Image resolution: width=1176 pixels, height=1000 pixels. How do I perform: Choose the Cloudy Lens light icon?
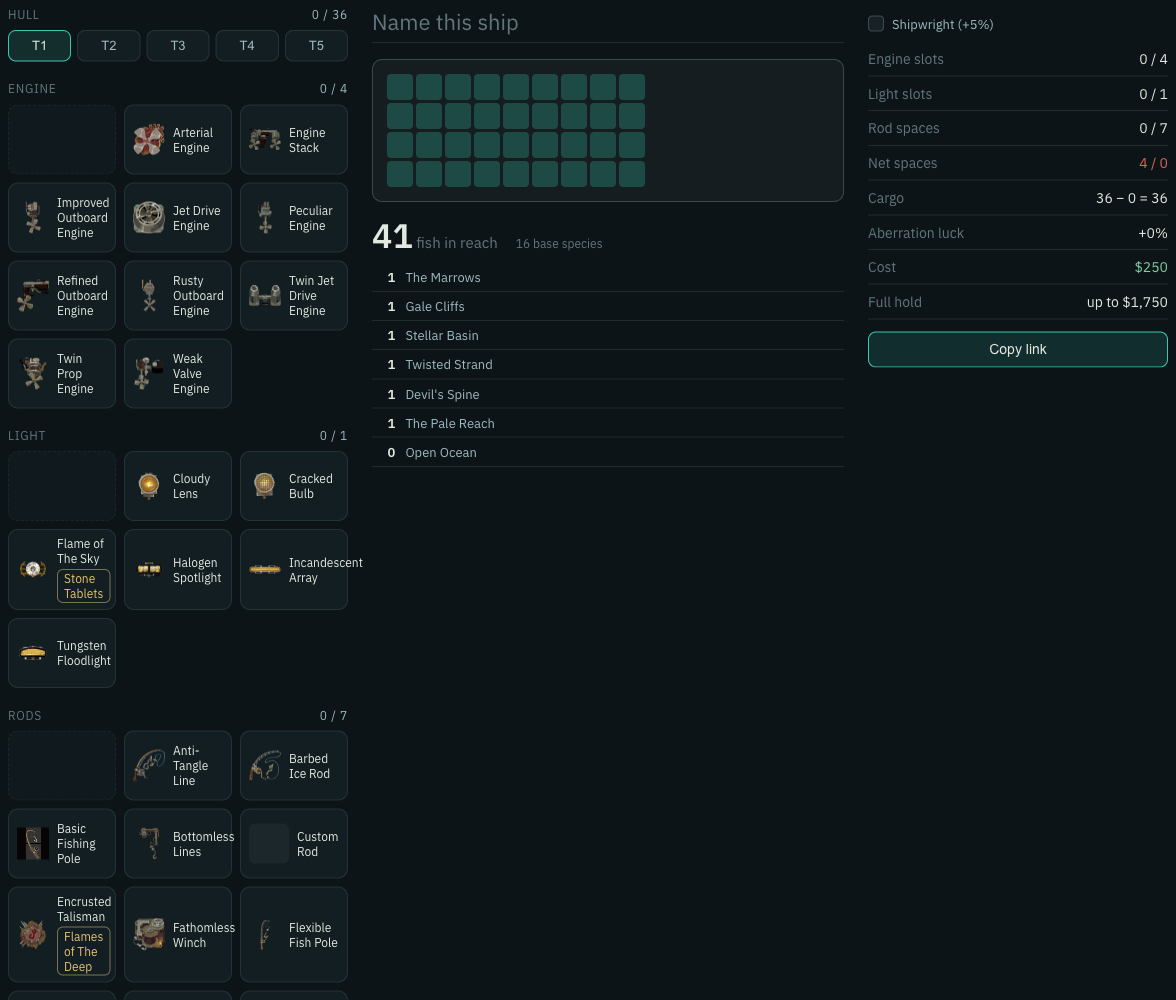point(148,486)
